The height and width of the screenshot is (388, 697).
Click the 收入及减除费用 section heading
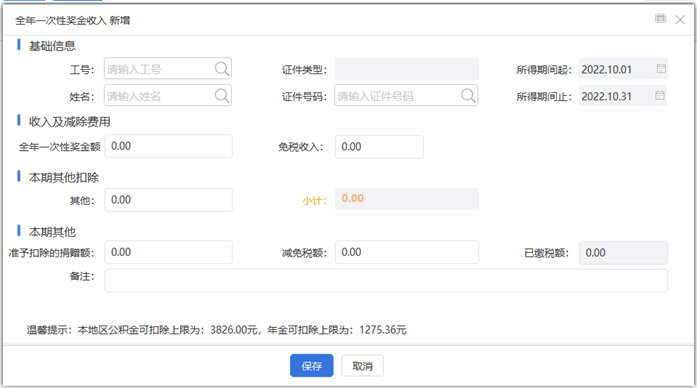point(70,122)
